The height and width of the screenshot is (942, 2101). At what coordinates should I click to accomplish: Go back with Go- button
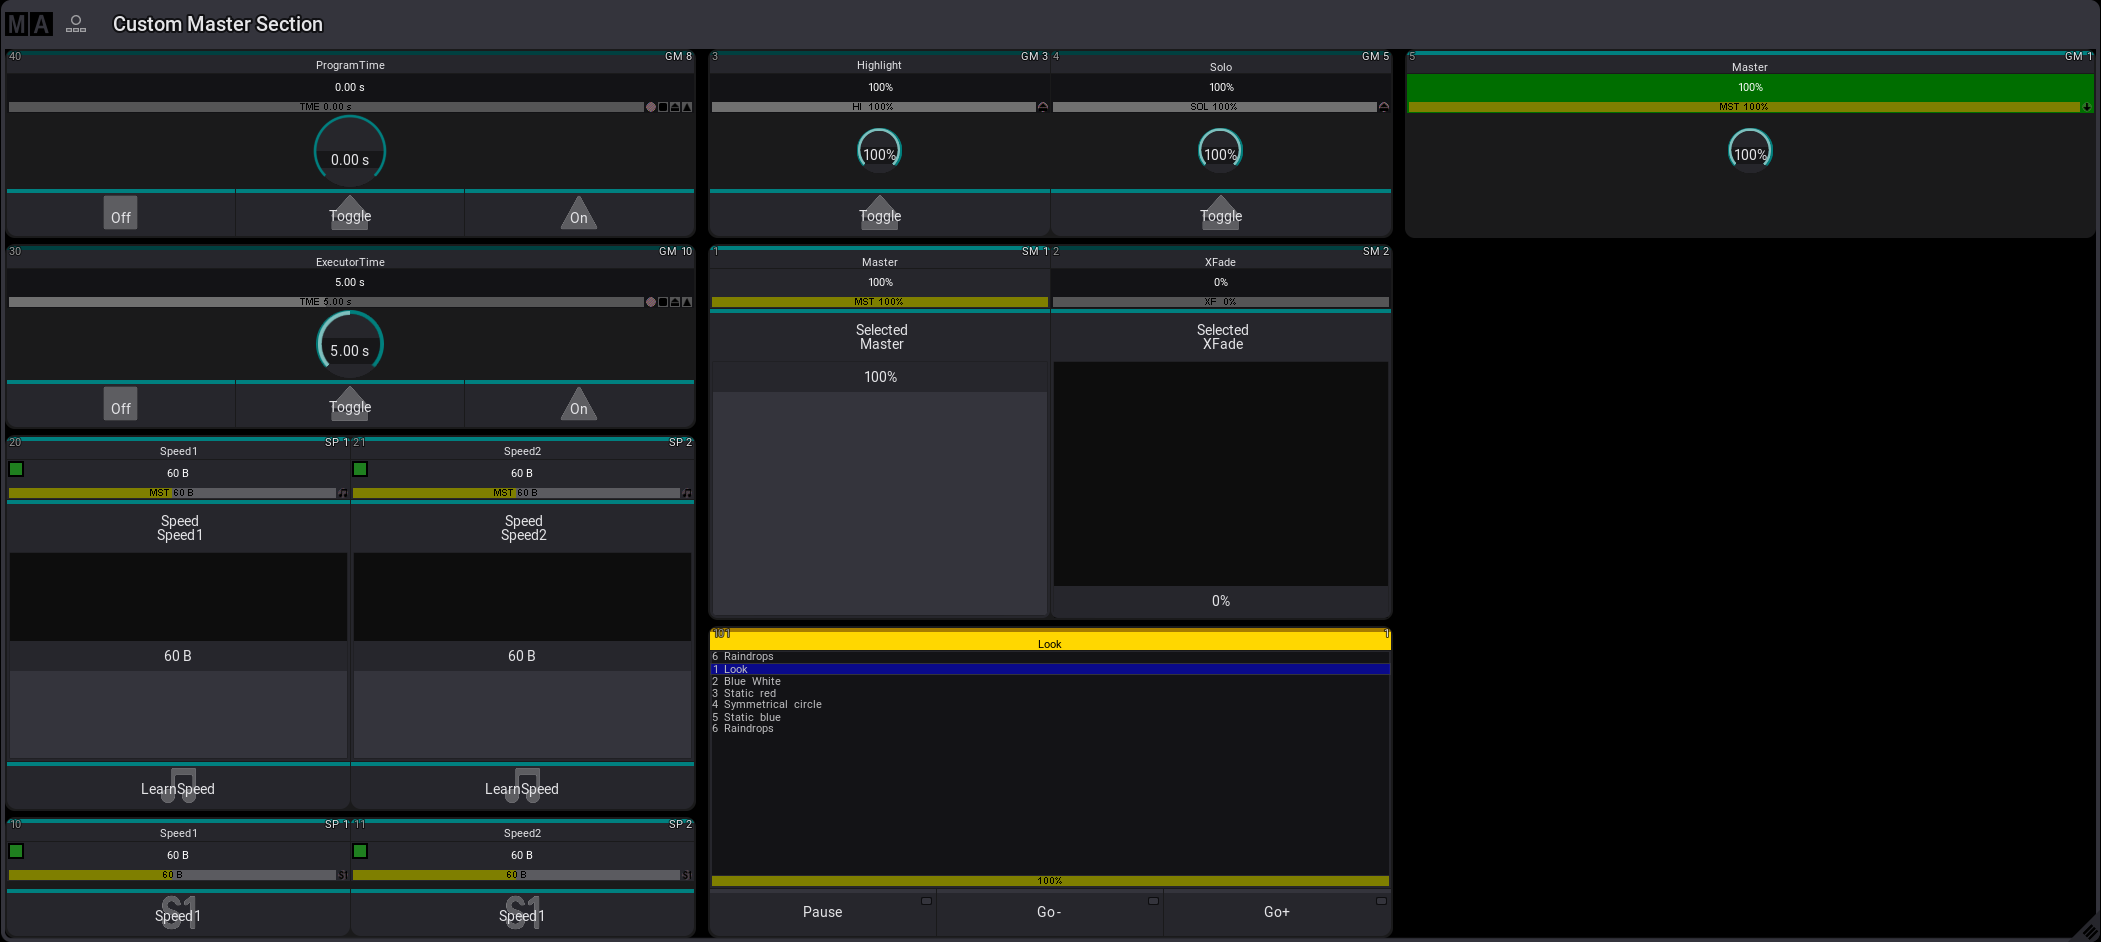coord(1049,912)
